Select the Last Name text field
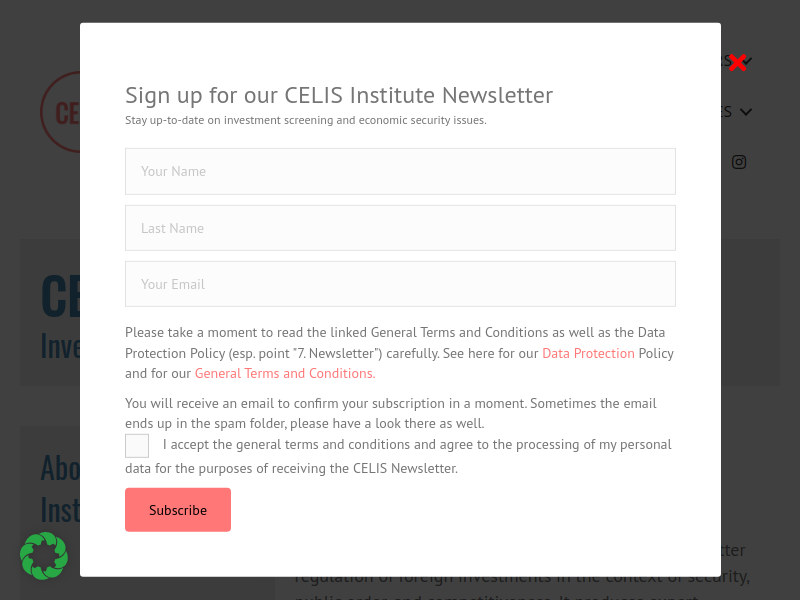This screenshot has height=600, width=800. pos(400,228)
